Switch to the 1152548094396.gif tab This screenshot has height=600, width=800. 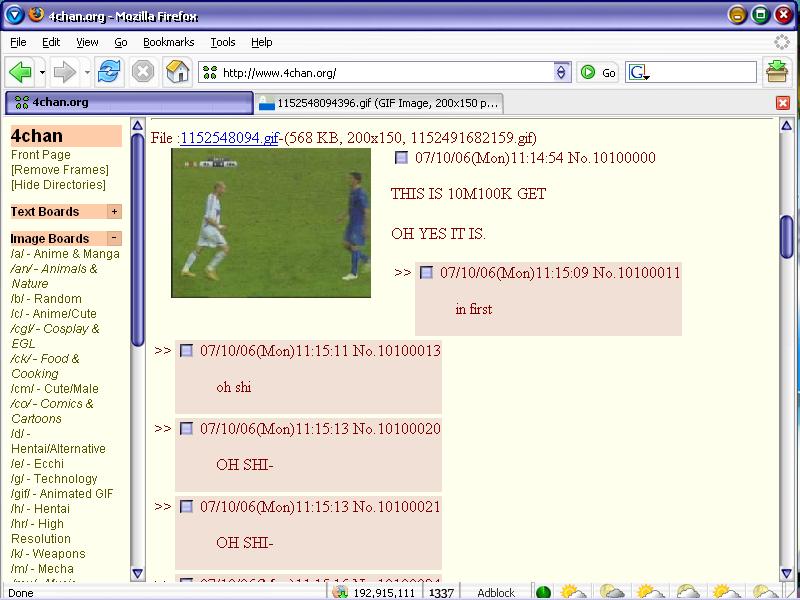379,104
